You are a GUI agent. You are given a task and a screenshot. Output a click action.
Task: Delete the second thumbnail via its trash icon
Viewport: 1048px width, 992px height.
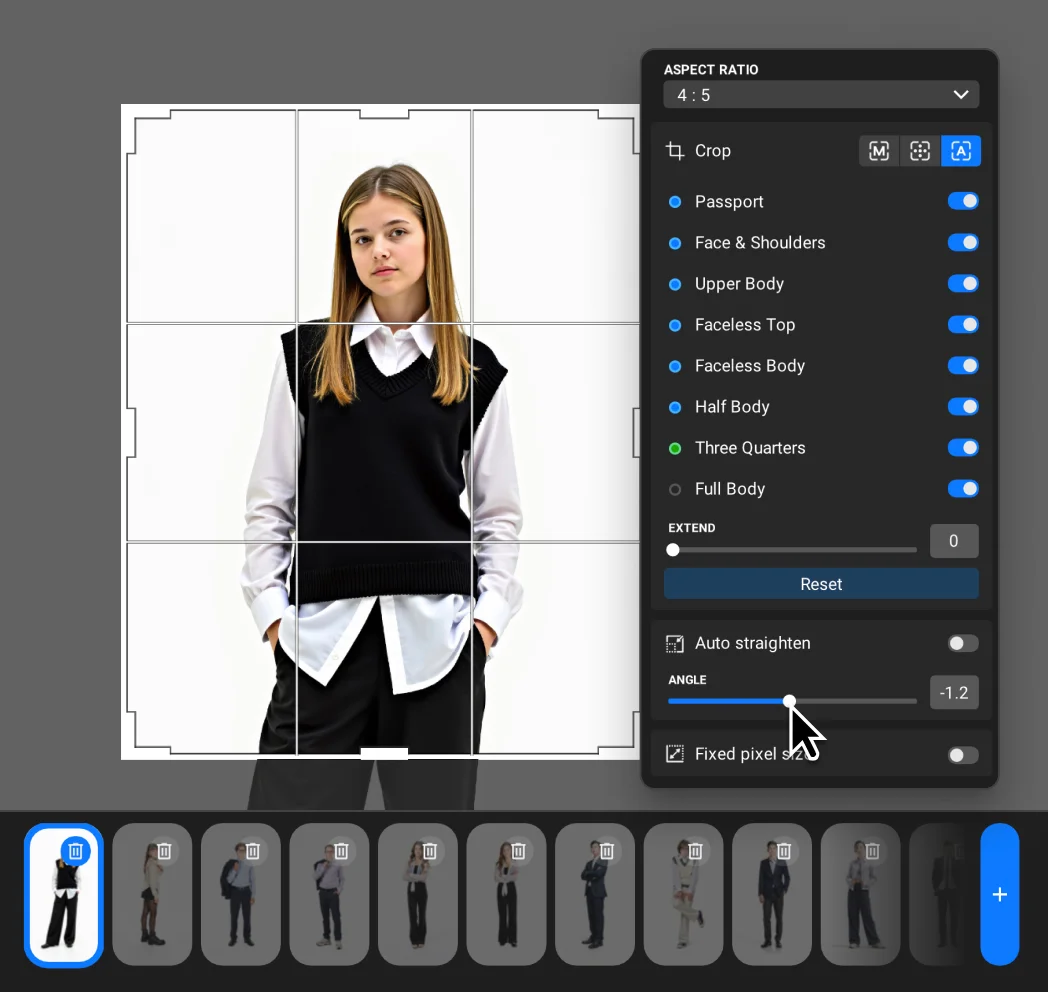click(165, 851)
